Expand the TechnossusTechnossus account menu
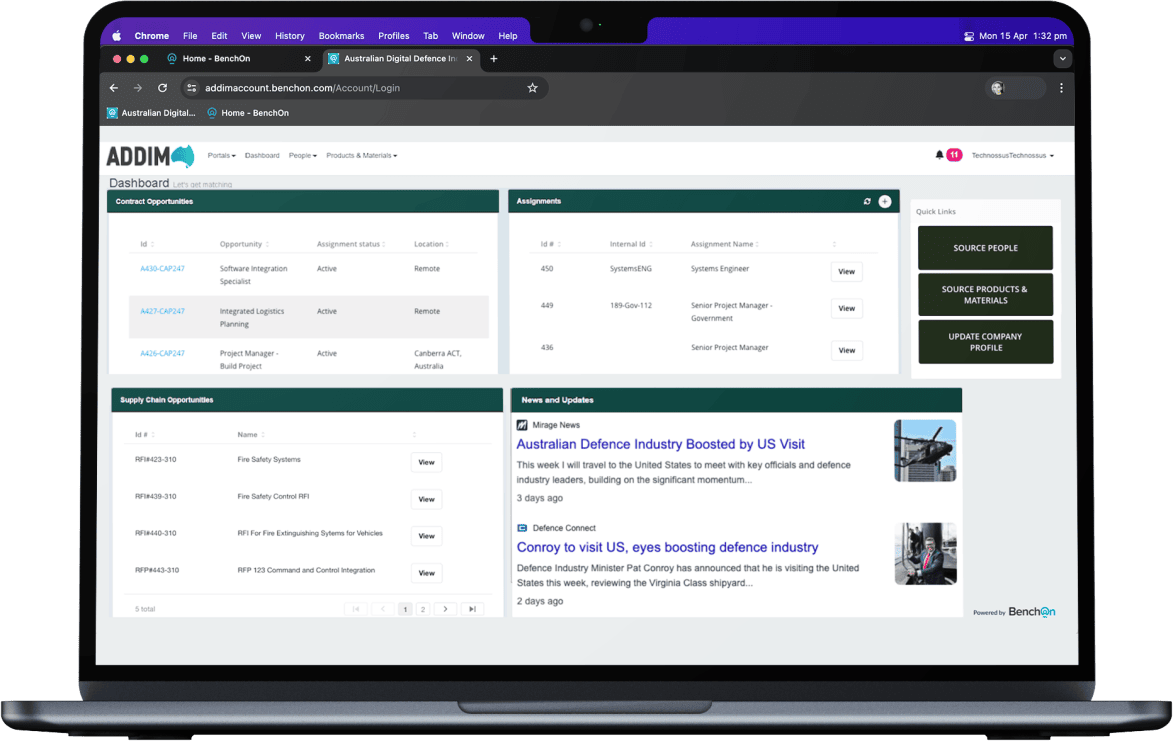The image size is (1173, 741). coord(1010,155)
